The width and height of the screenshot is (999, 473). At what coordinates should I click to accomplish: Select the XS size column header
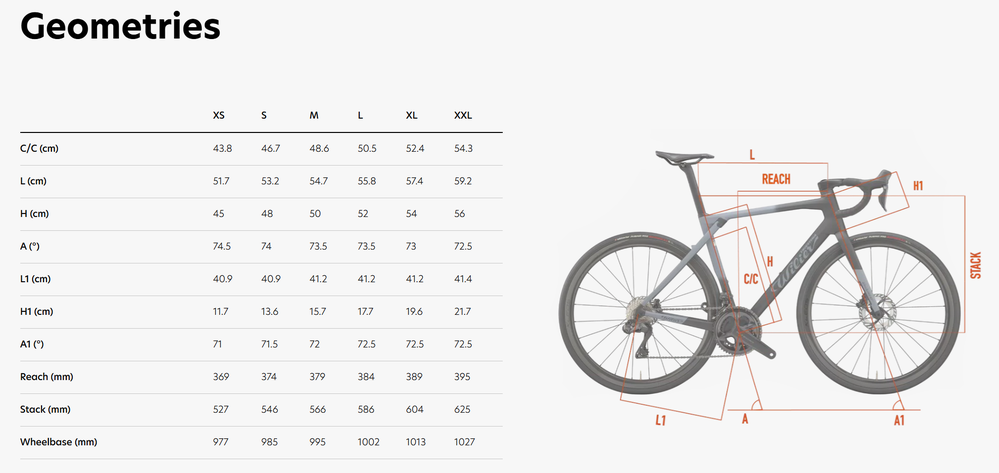click(219, 116)
